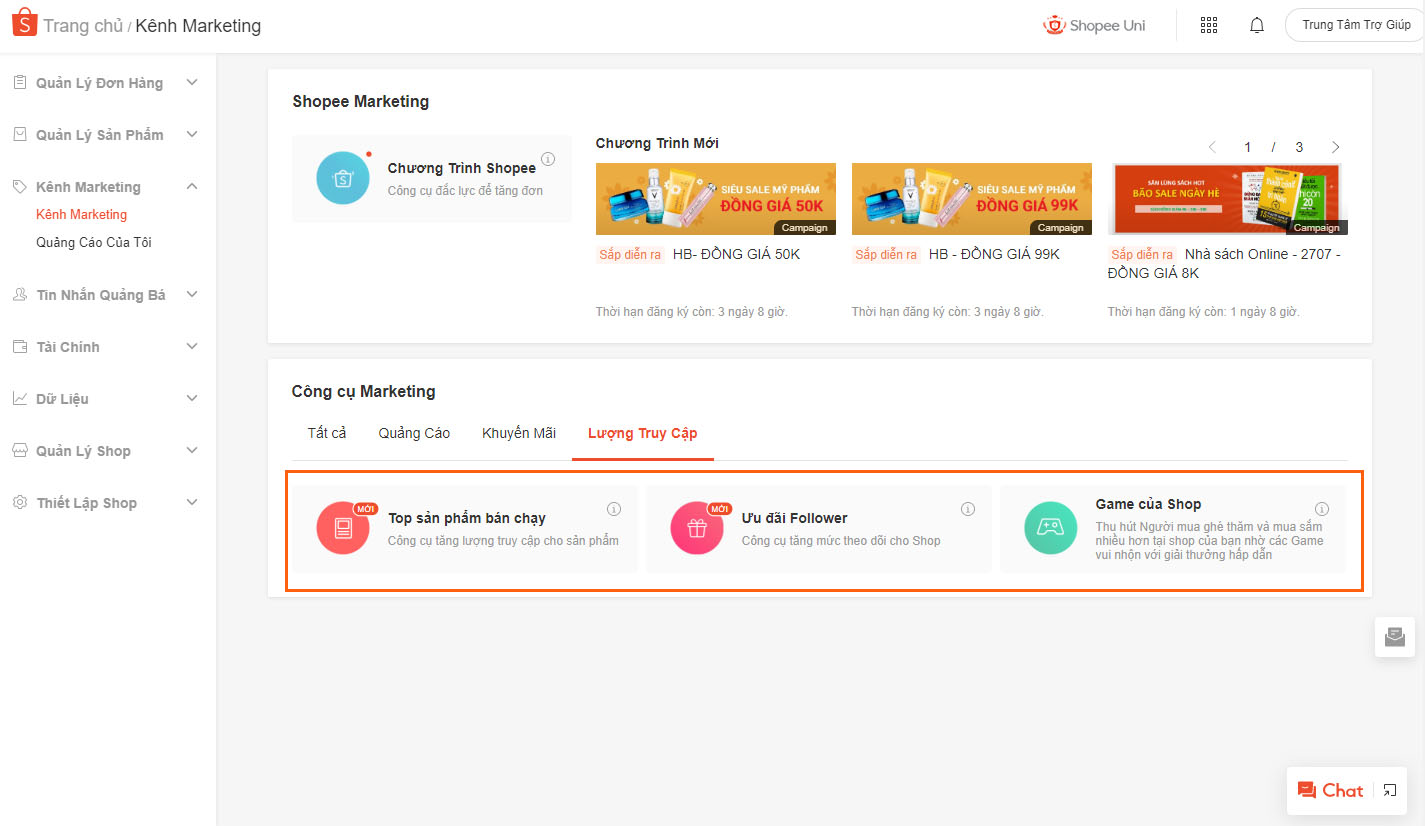Click the Thiết Lập Shop gear icon
The image size is (1425, 826).
click(19, 502)
